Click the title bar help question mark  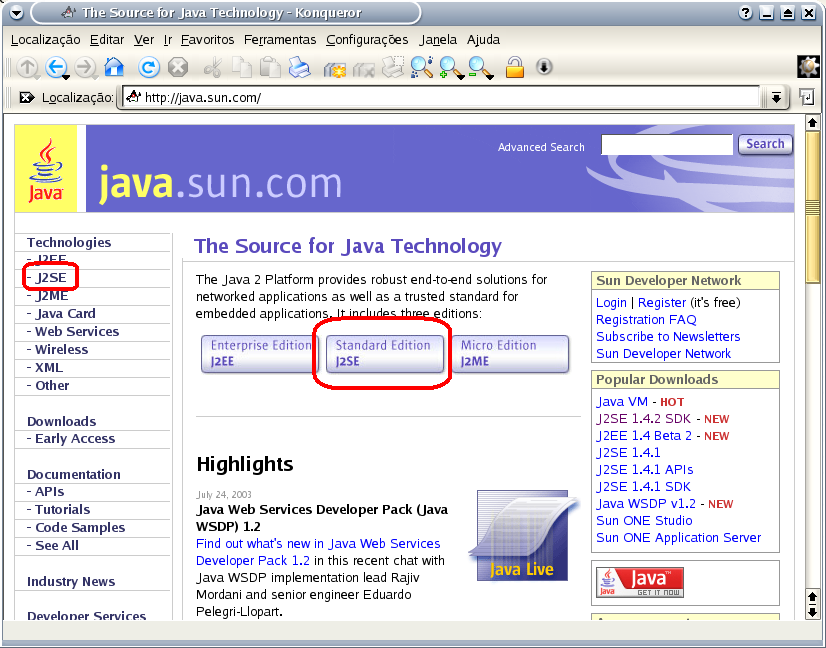745,13
